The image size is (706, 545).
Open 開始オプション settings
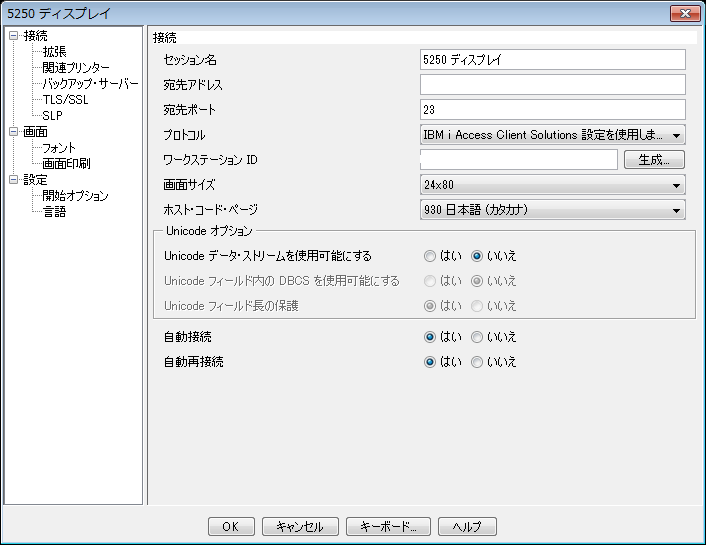pyautogui.click(x=75, y=196)
